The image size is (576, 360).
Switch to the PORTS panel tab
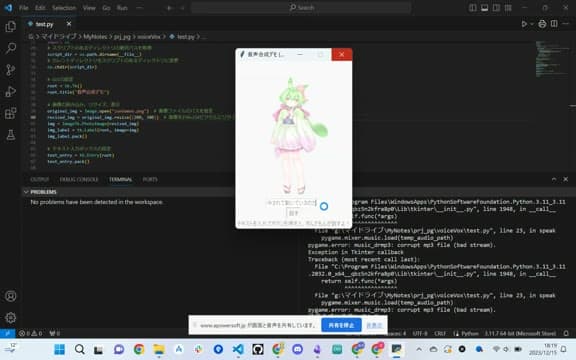pos(150,179)
